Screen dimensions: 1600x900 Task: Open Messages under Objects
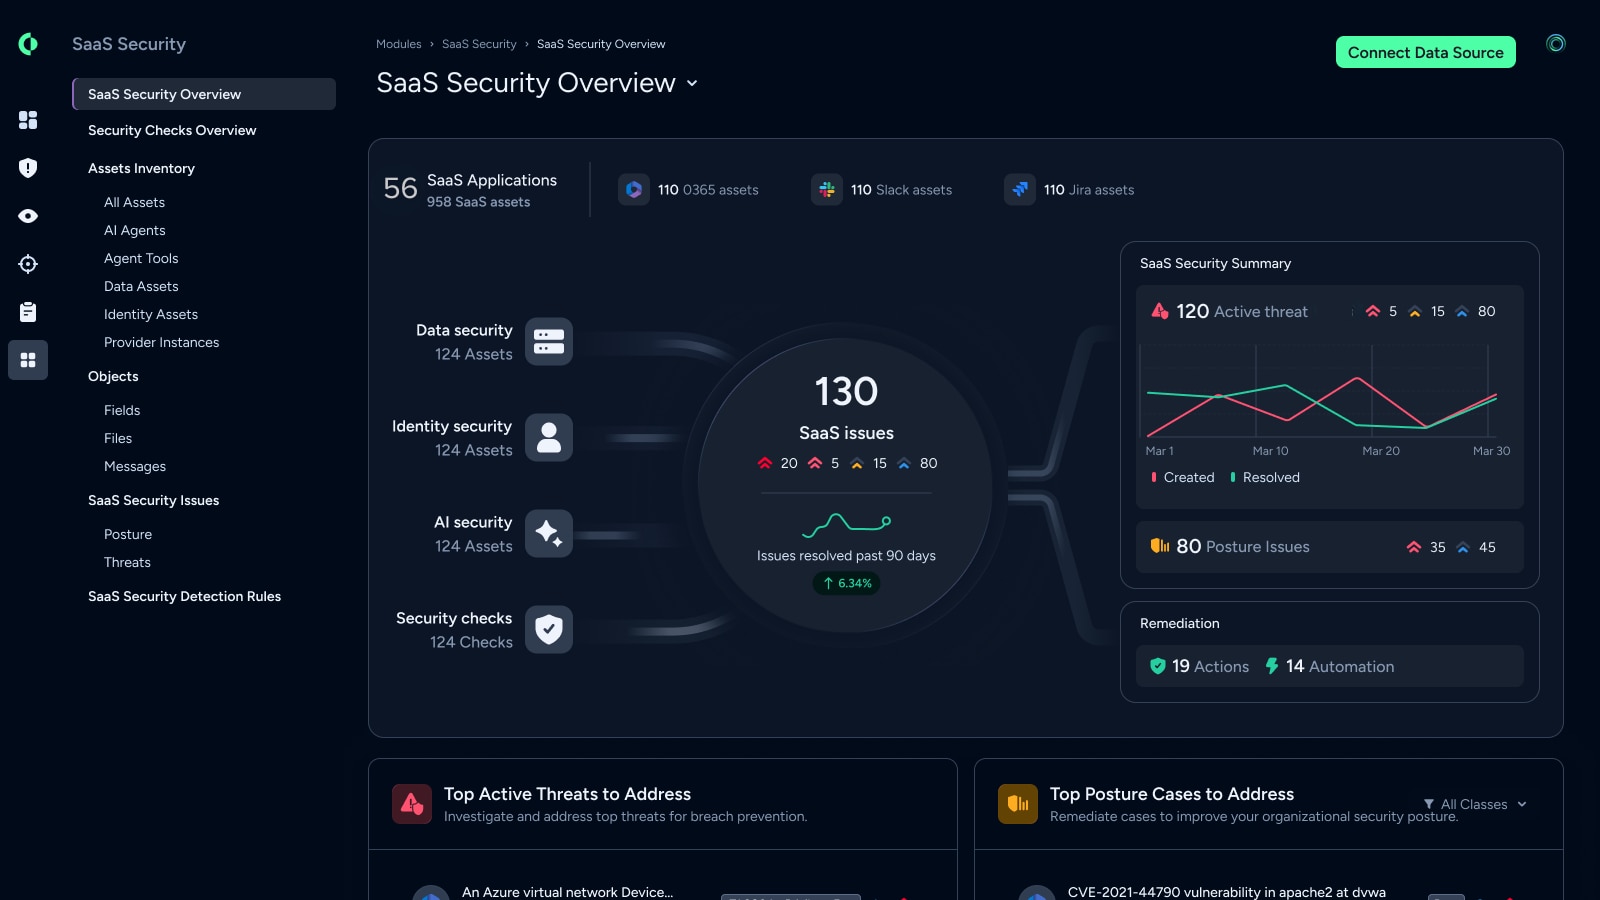135,466
